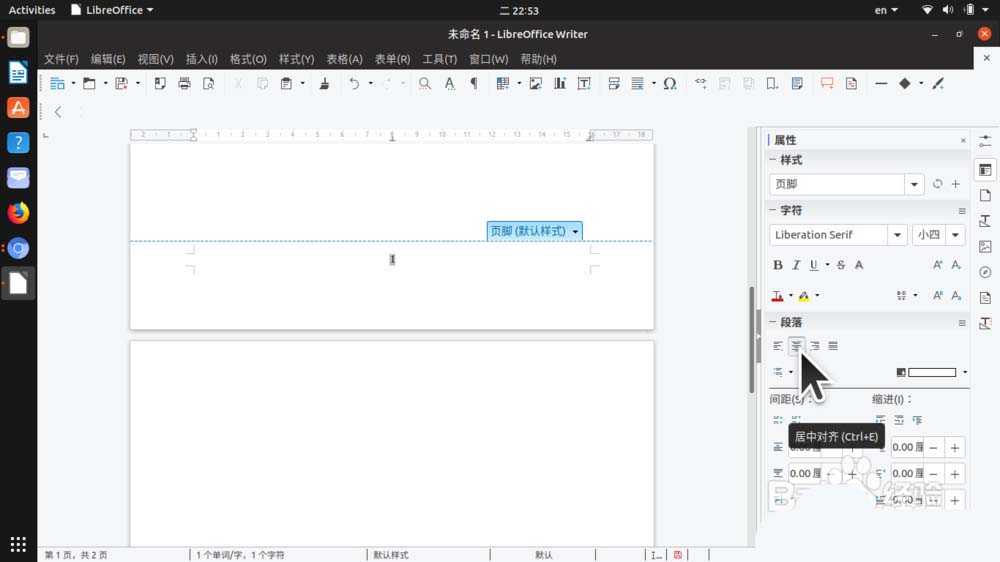Open the font name dropdown for Liberation Serif

click(x=897, y=235)
